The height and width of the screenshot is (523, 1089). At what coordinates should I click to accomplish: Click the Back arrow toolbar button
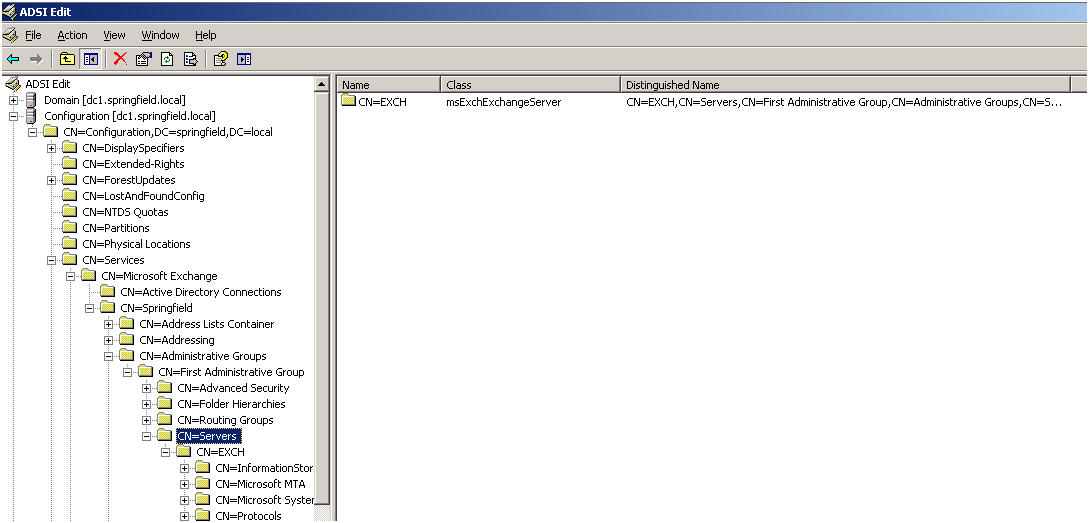[13, 60]
